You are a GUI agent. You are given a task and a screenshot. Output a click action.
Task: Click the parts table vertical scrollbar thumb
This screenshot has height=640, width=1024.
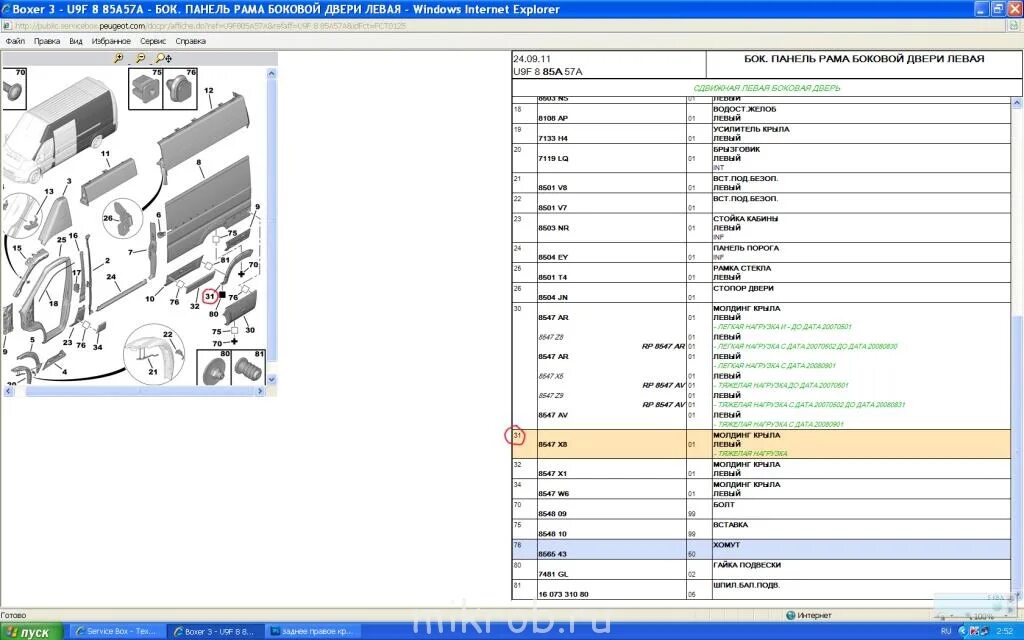pos(1017,451)
